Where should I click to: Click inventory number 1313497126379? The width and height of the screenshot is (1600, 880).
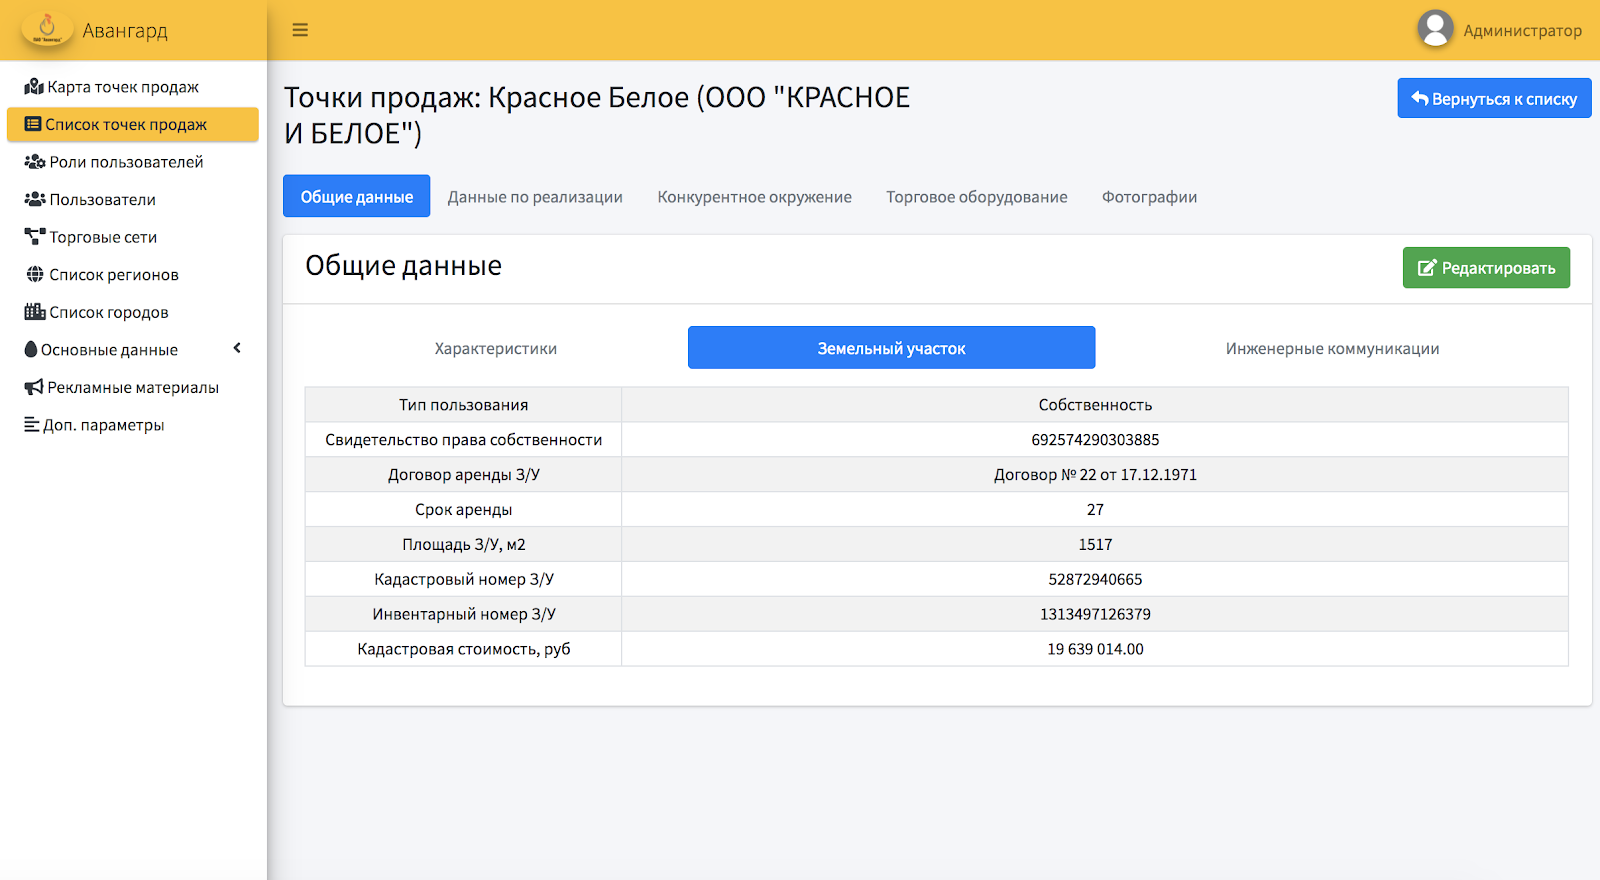1095,614
